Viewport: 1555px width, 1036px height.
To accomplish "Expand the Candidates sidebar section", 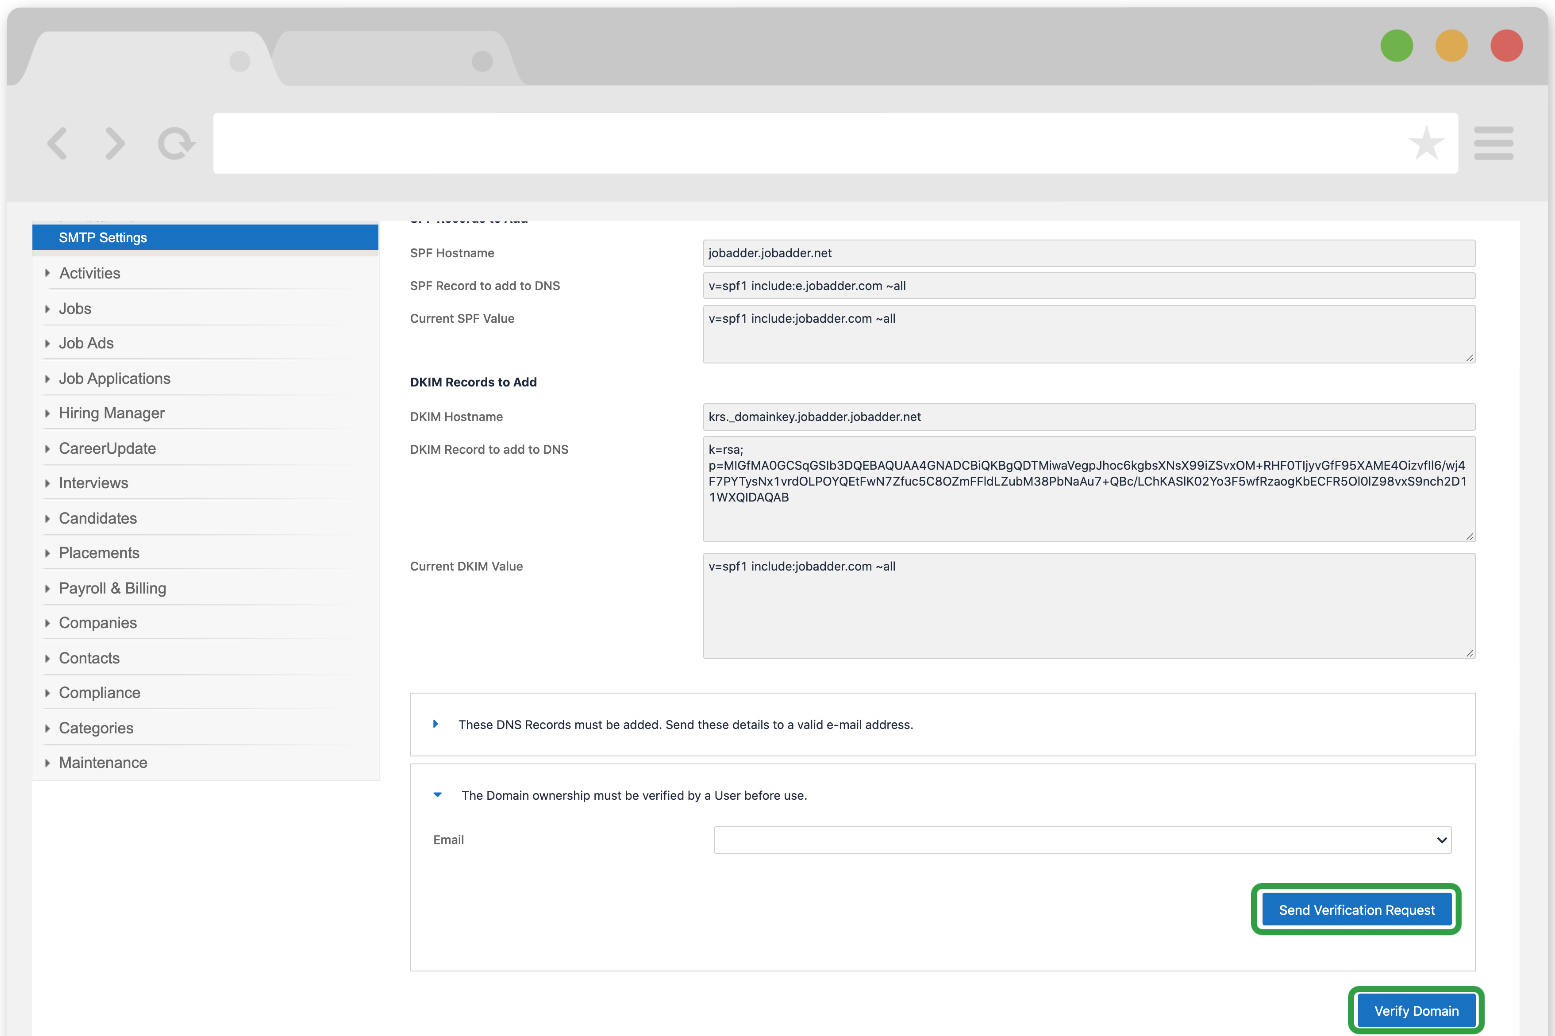I will click(x=97, y=518).
